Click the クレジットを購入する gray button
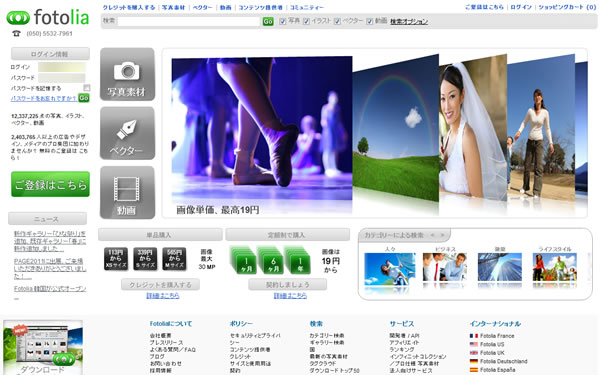Viewport: 600px width, 375px height. click(160, 284)
